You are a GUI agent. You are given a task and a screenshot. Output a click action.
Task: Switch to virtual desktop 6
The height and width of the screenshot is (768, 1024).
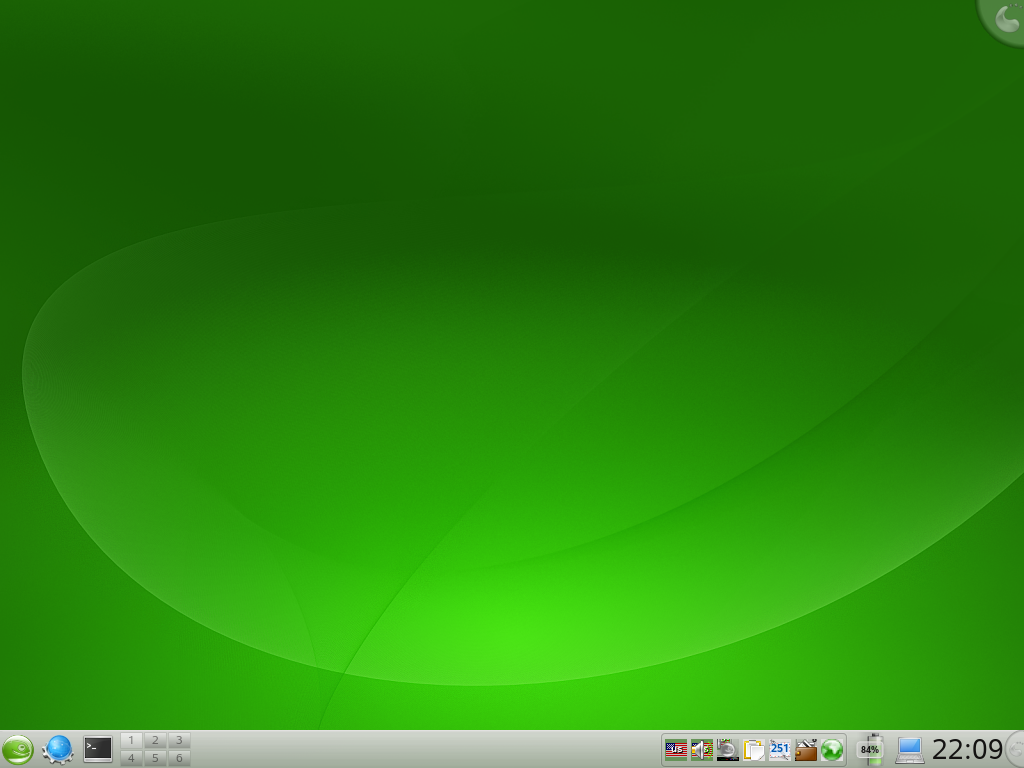(179, 758)
